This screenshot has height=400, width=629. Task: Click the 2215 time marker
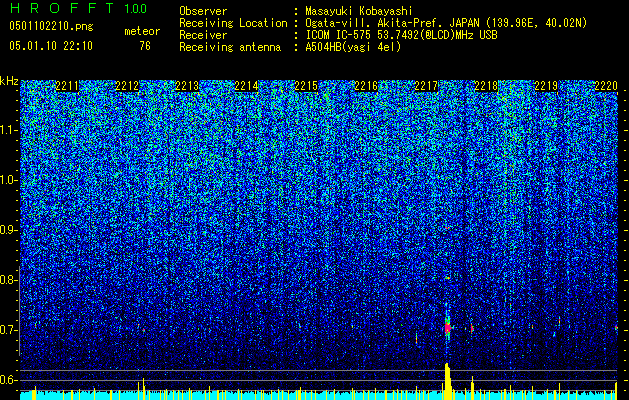click(306, 86)
